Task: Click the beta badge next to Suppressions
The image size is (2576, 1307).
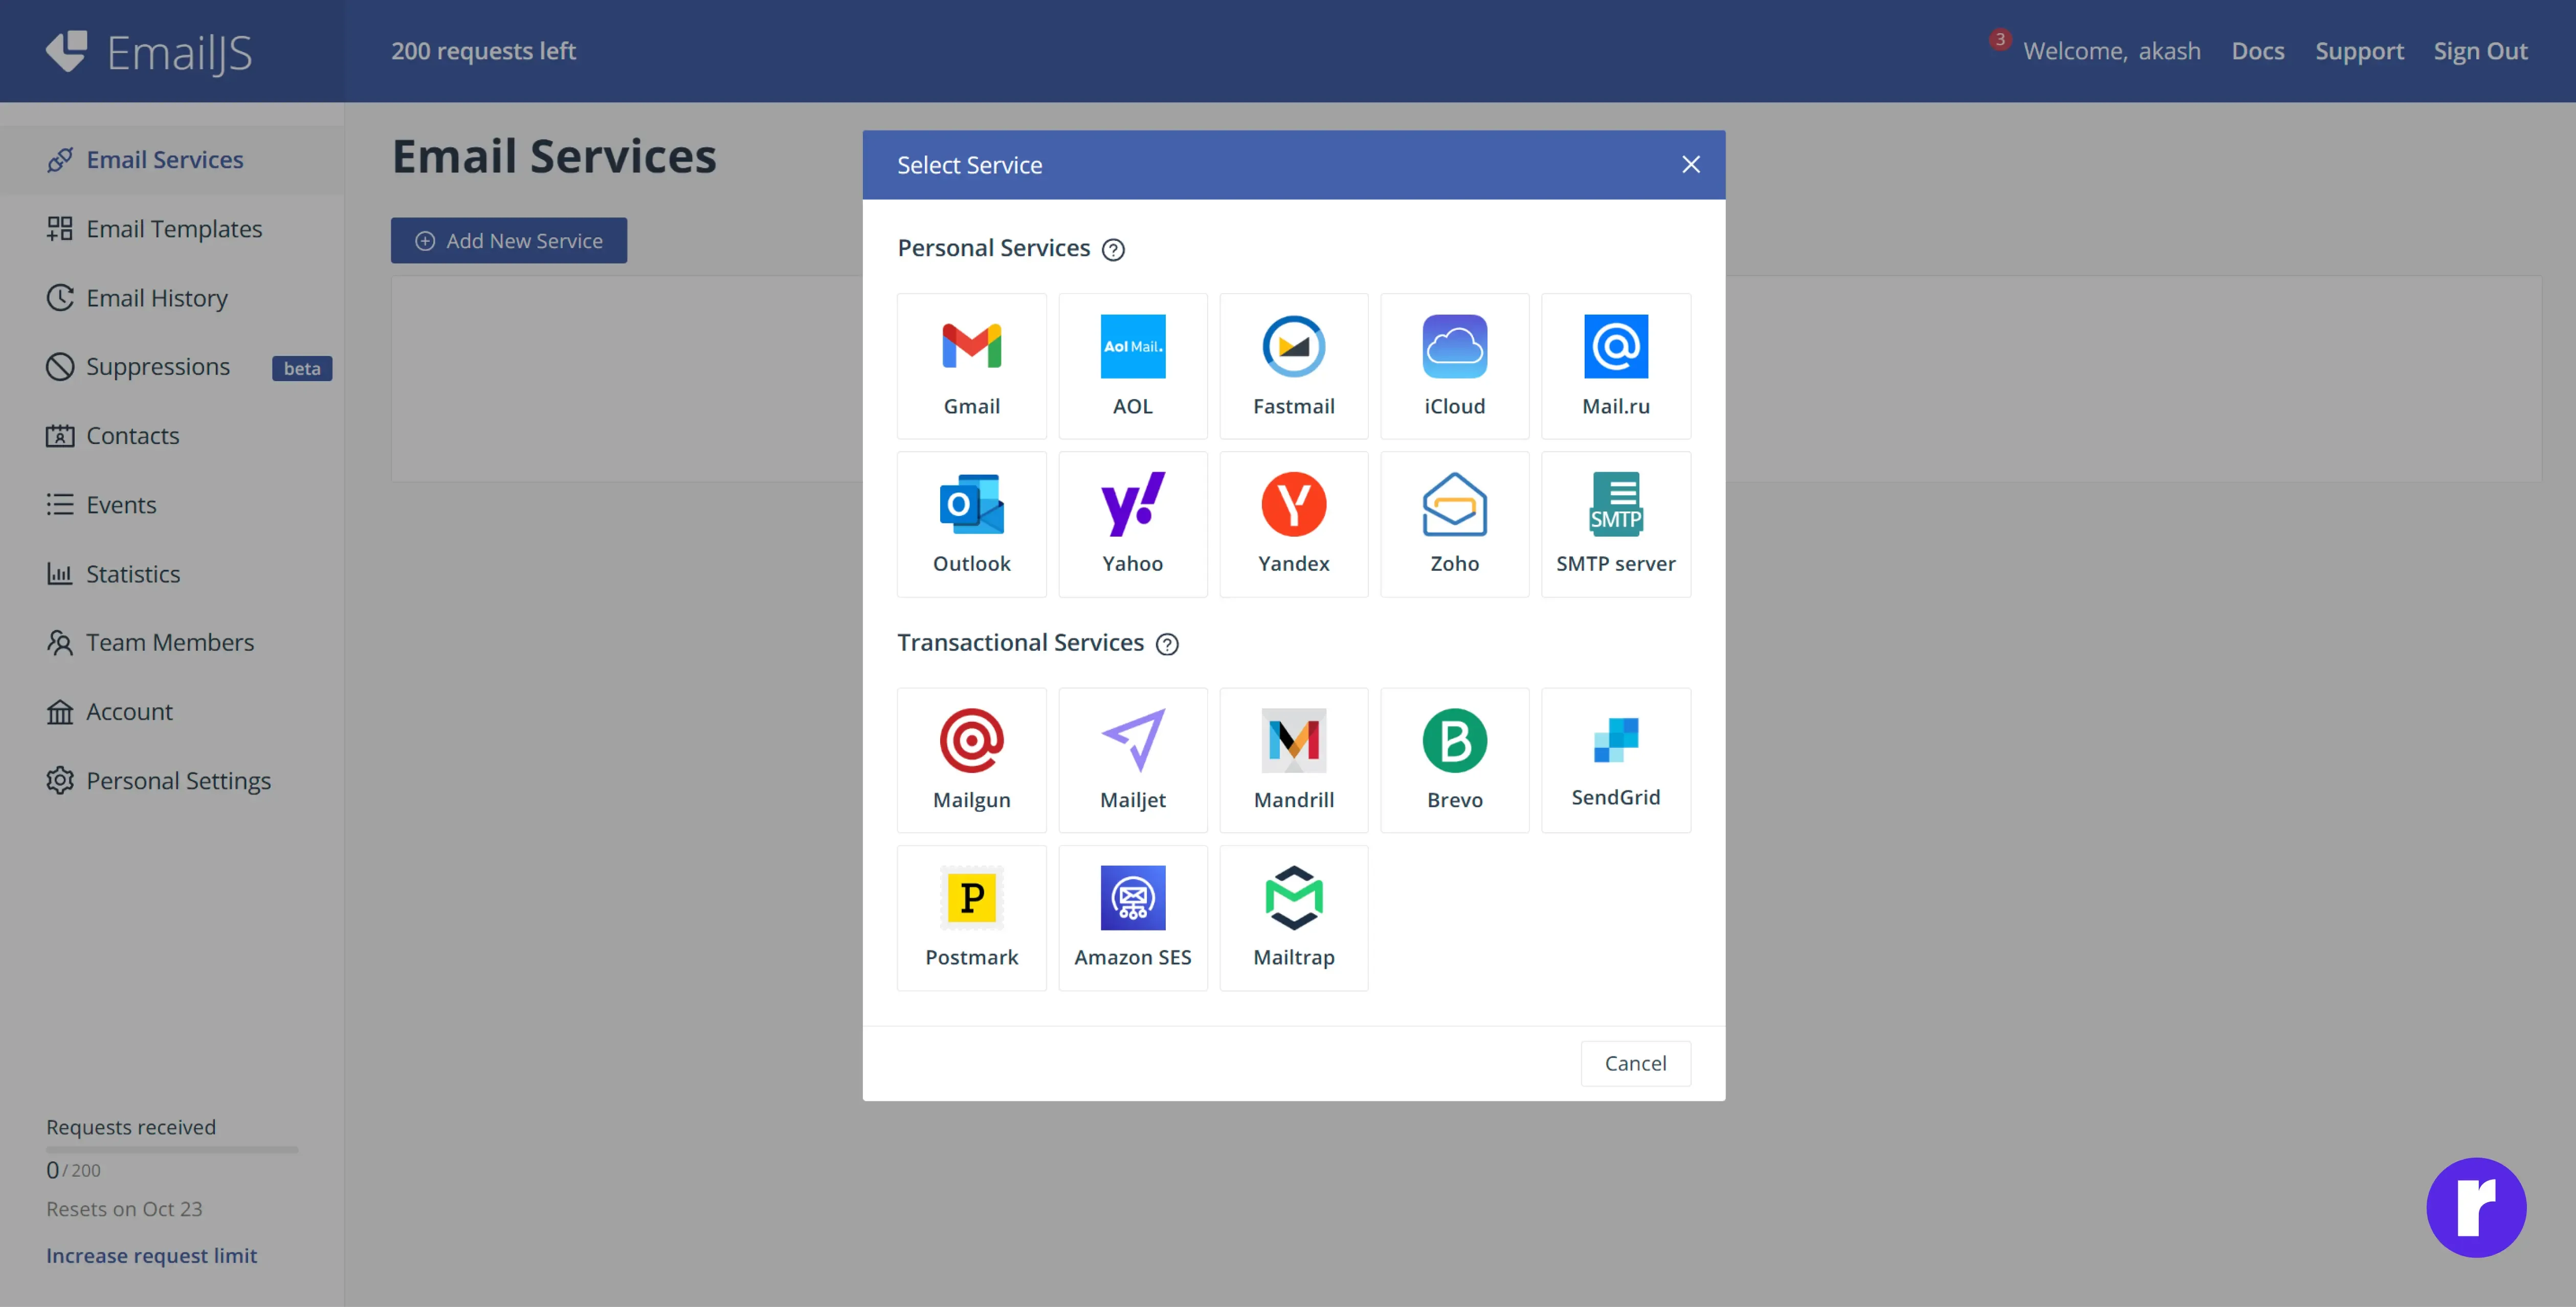Action: (301, 368)
